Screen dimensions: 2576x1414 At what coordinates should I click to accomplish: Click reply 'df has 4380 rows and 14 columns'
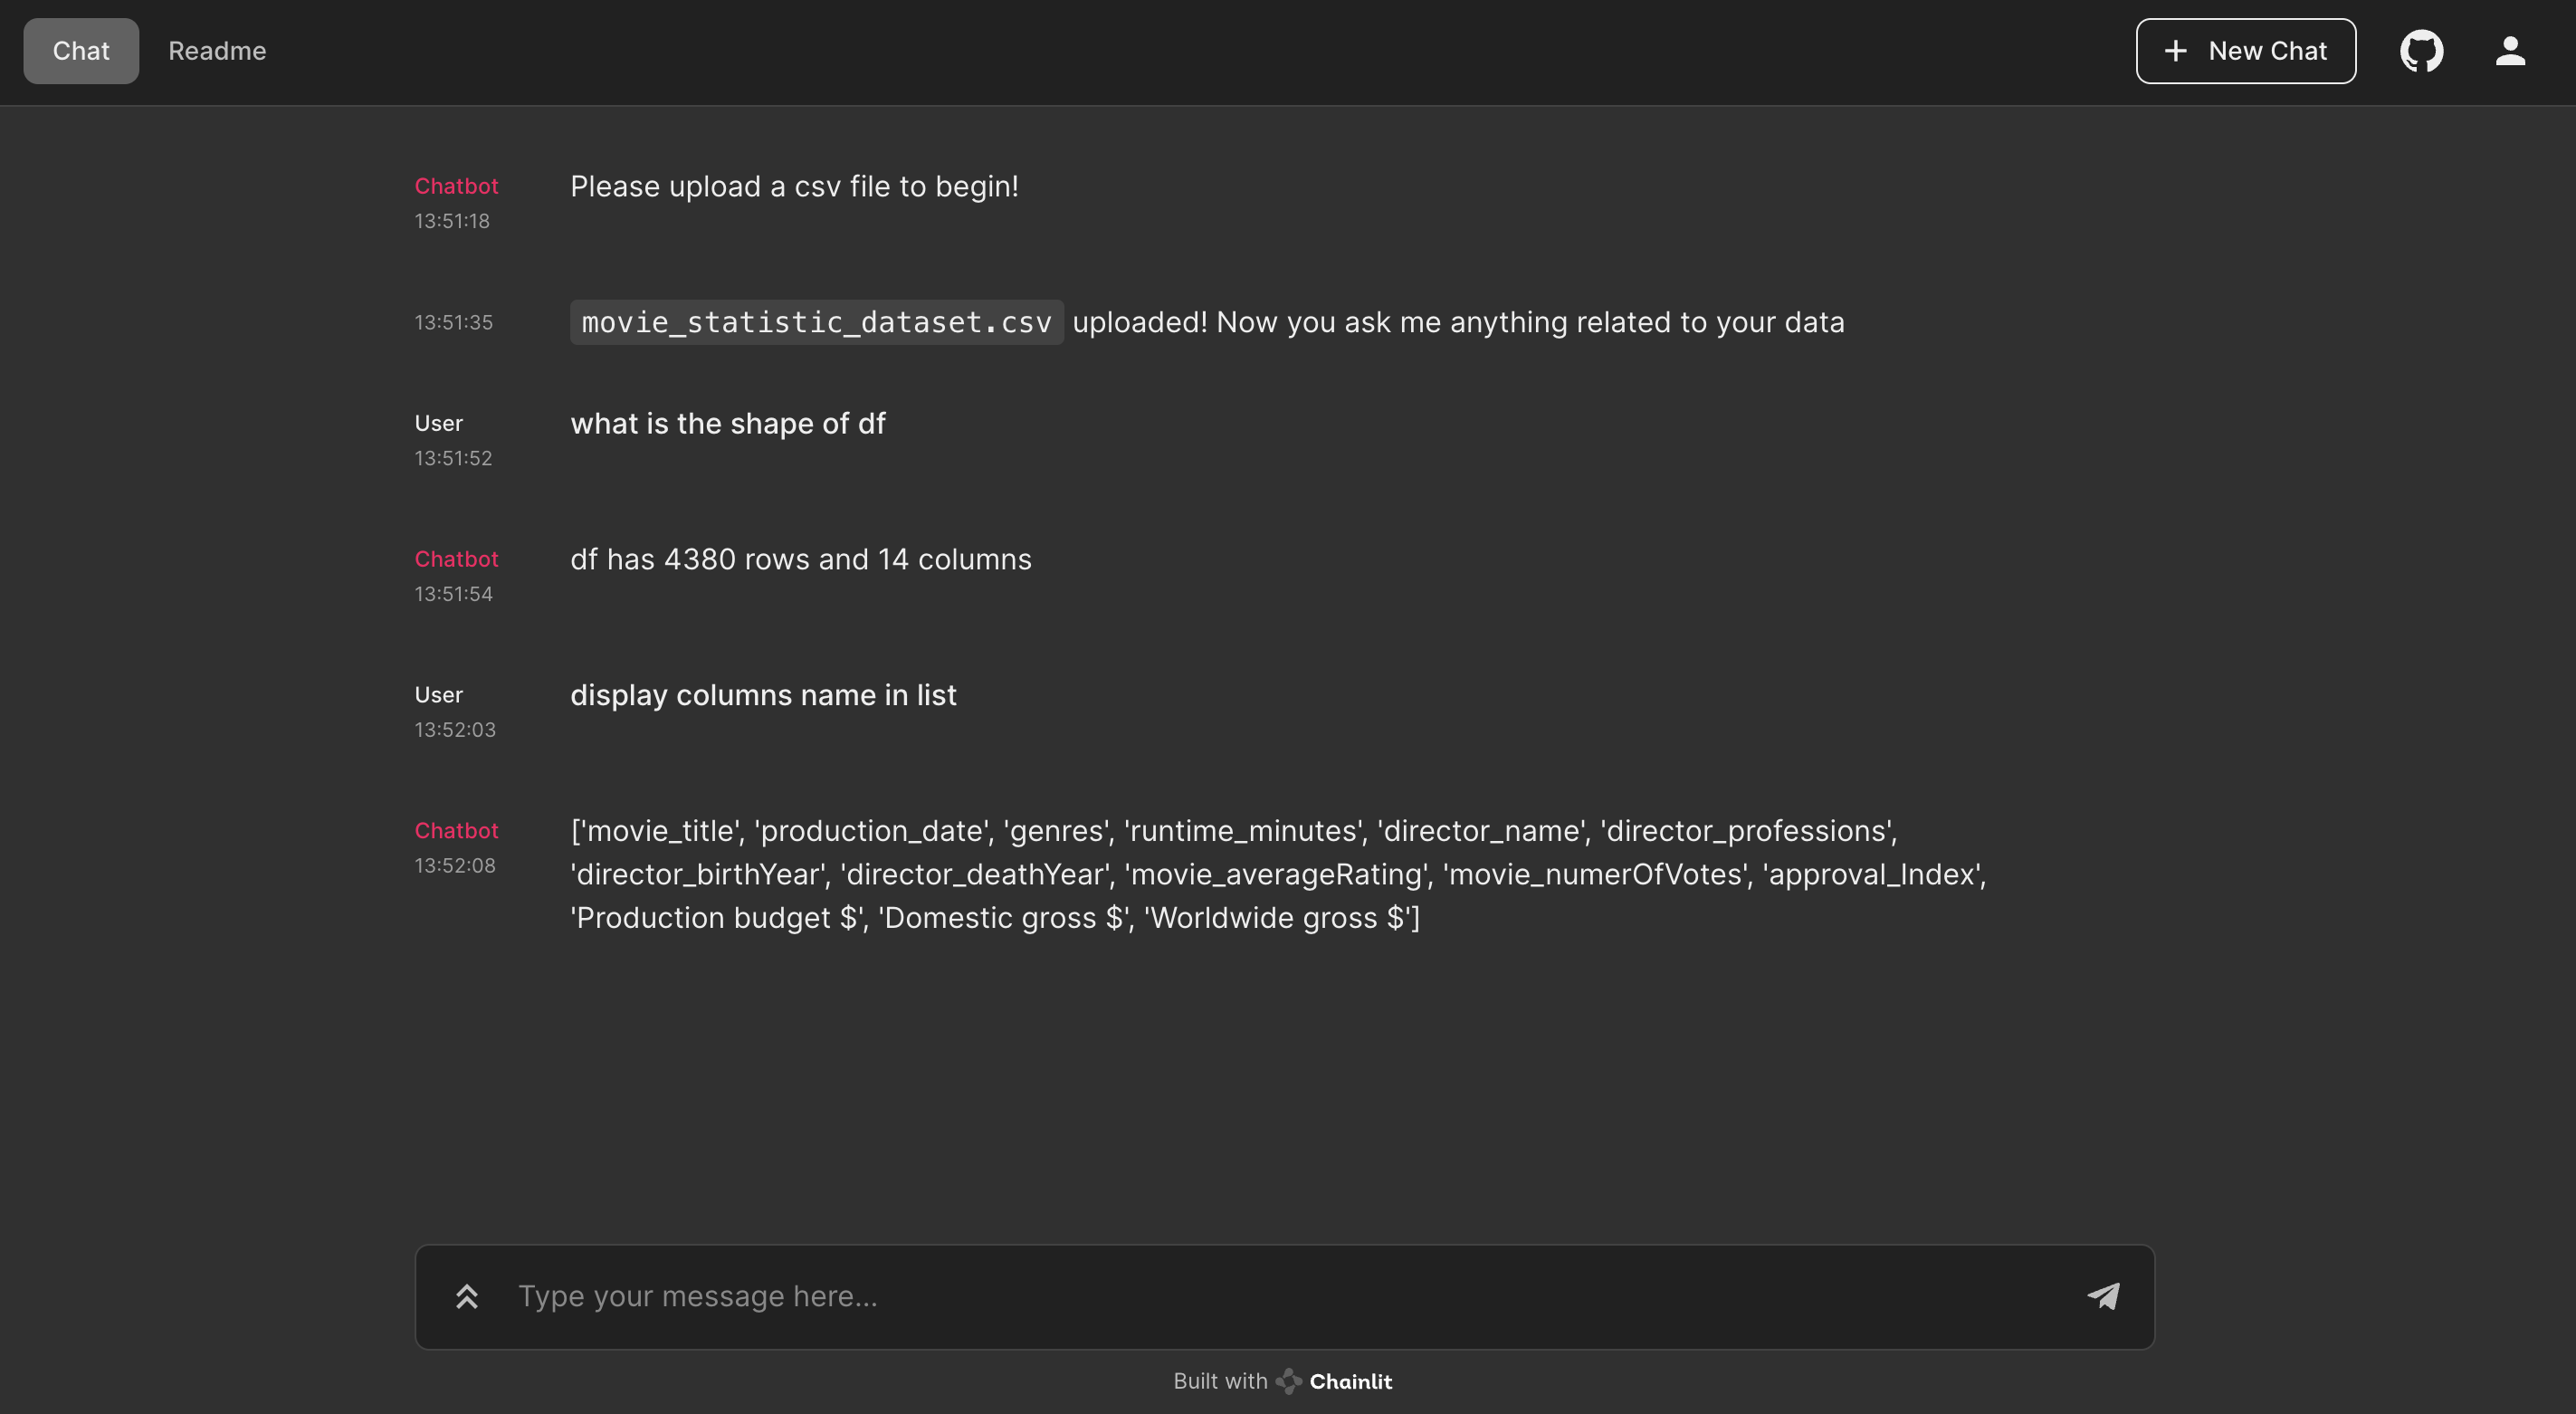800,560
